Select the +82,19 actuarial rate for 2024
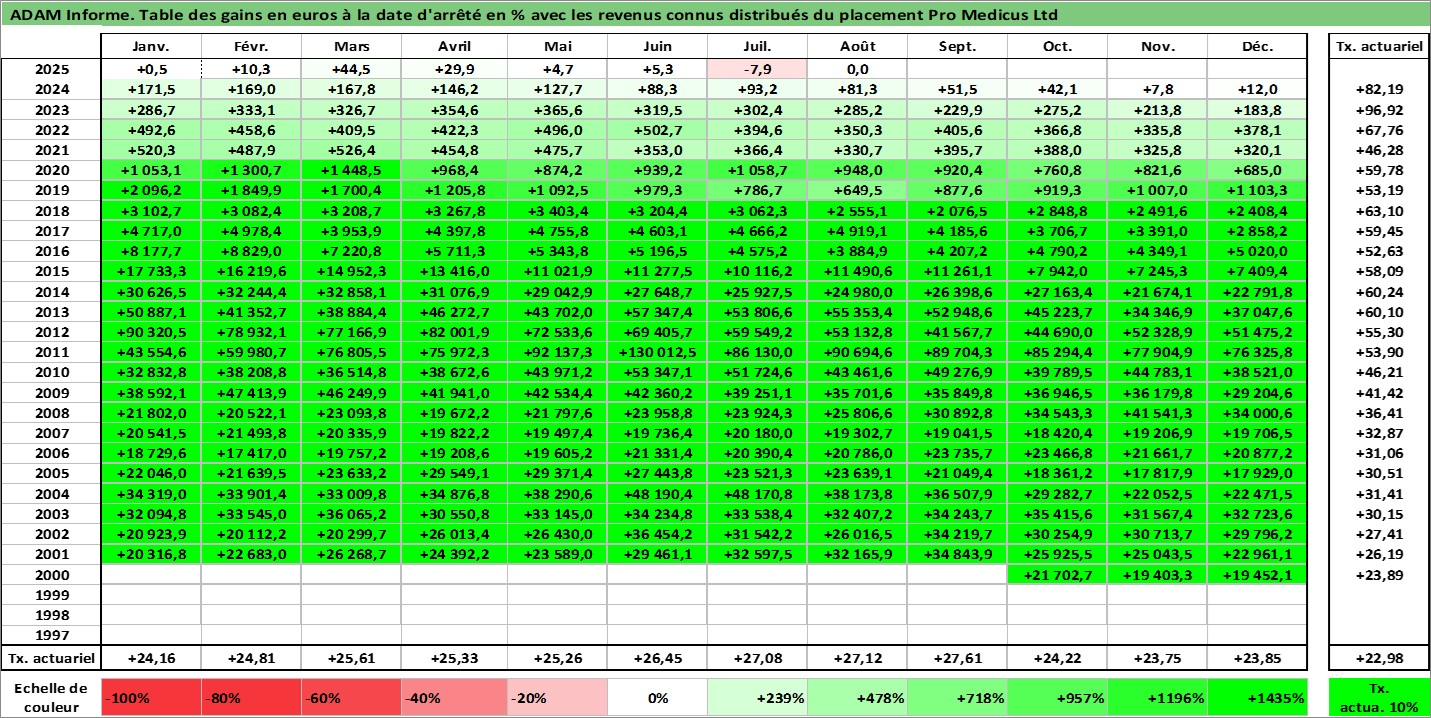Viewport: 1431px width, 718px height. click(1379, 88)
